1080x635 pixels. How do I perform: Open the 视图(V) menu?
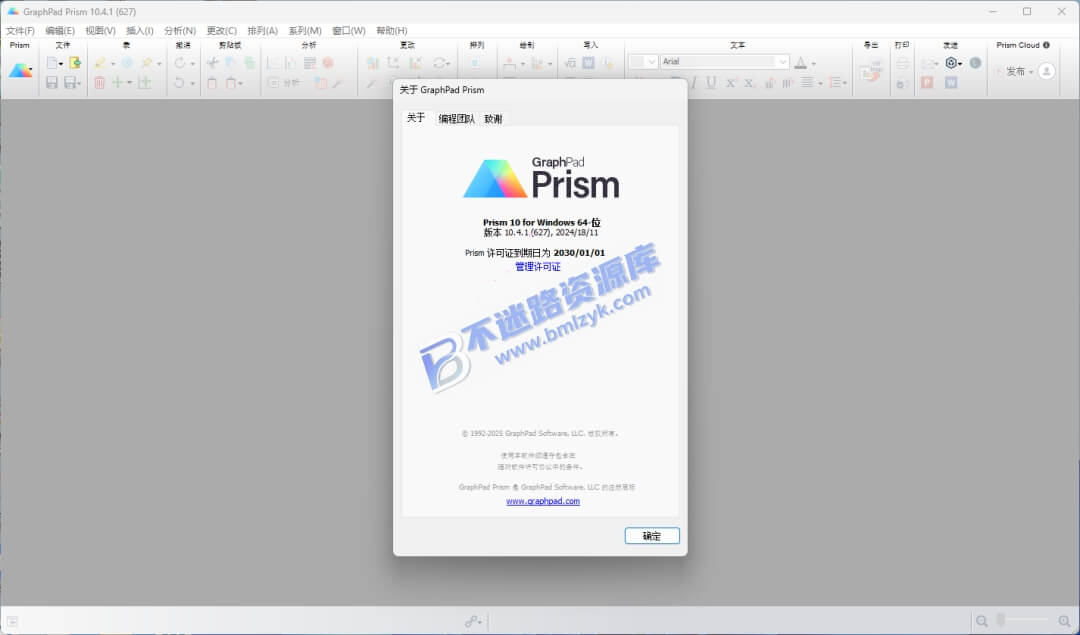[101, 30]
